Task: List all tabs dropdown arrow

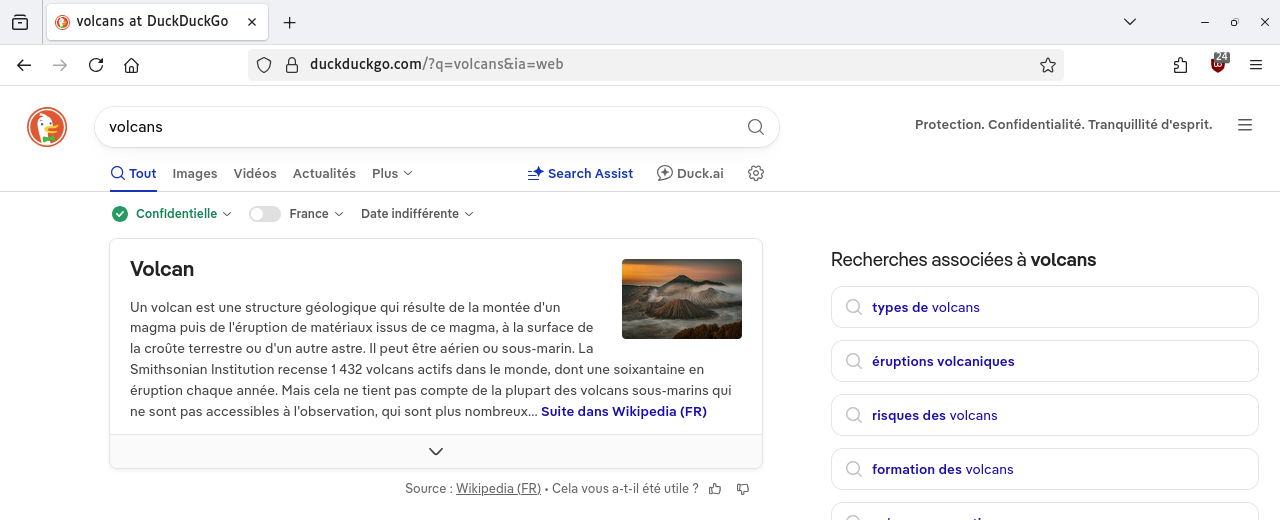Action: [x=1130, y=22]
